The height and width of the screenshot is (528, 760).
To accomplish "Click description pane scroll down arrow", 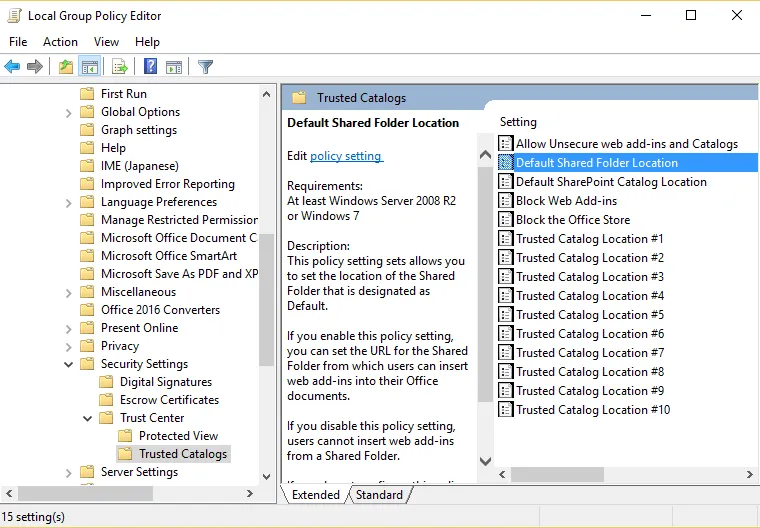I will point(485,461).
